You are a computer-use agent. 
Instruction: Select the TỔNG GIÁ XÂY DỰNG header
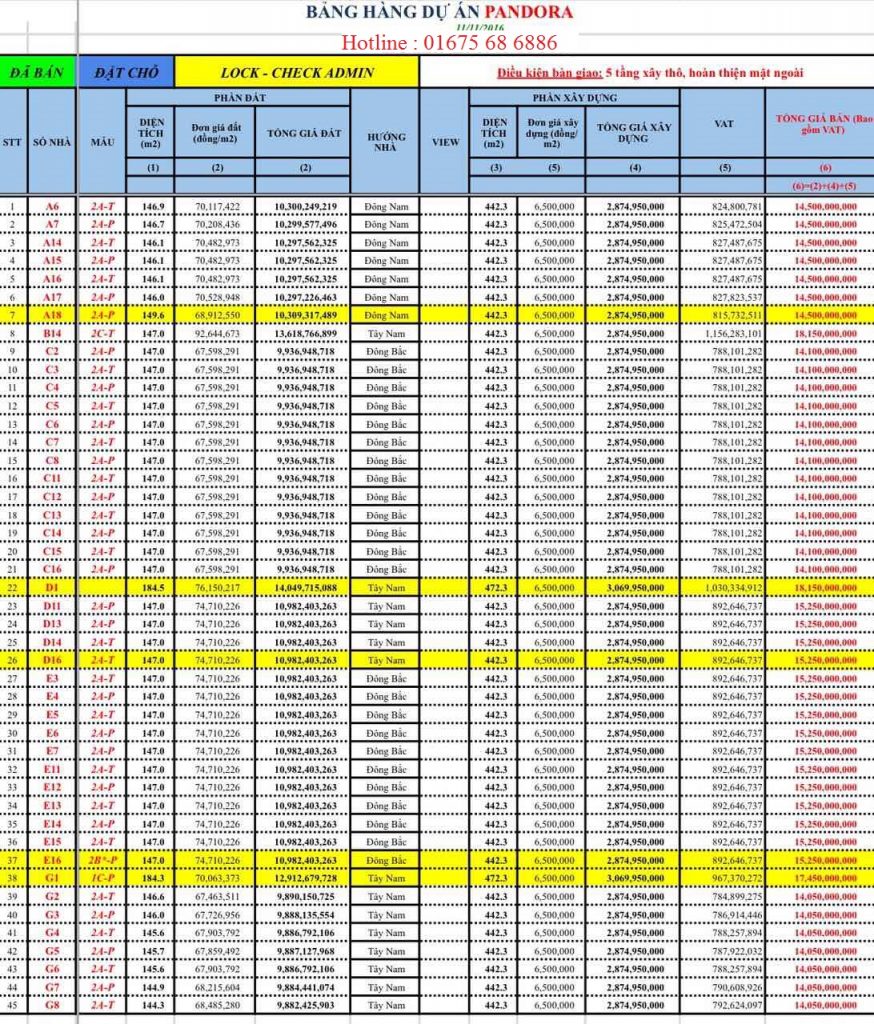click(x=633, y=133)
